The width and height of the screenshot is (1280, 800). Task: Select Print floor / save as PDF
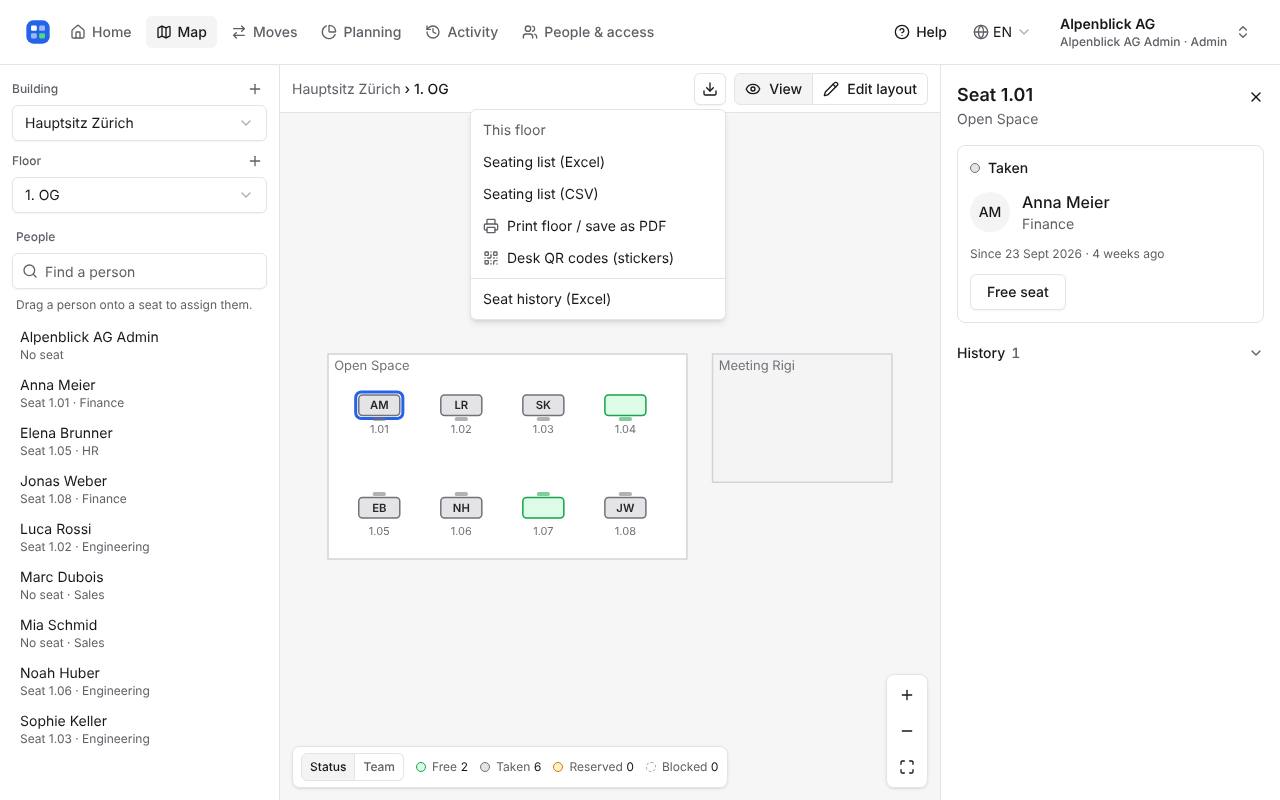598,226
